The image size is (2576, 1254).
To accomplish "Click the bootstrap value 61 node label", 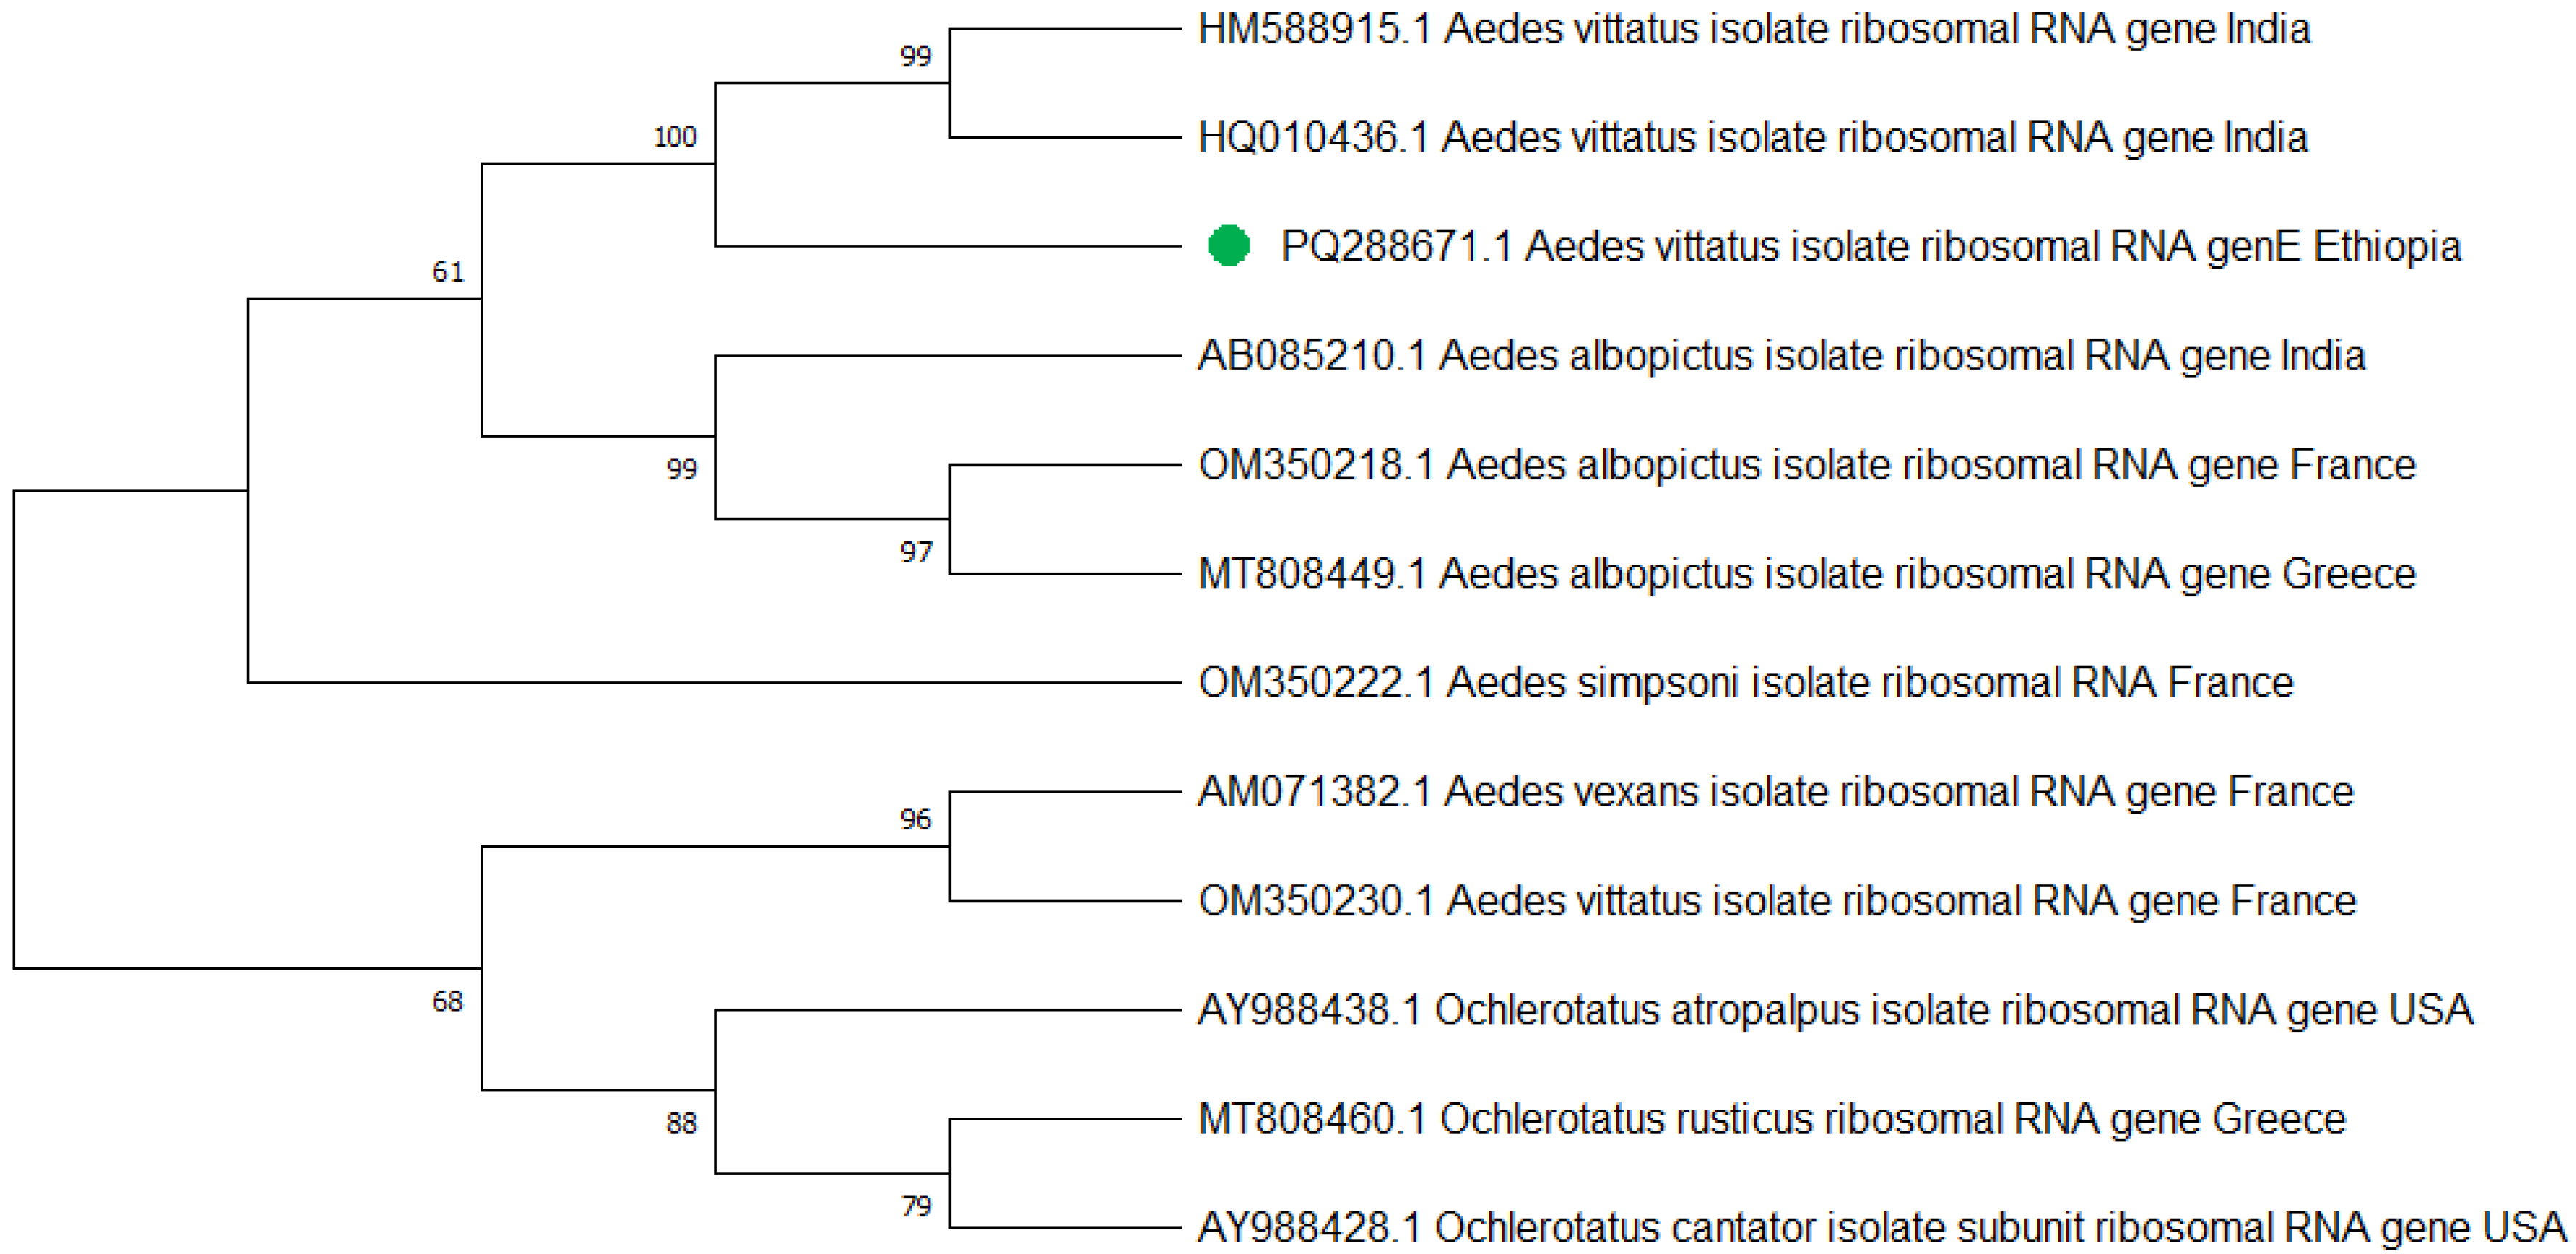I will tap(448, 272).
